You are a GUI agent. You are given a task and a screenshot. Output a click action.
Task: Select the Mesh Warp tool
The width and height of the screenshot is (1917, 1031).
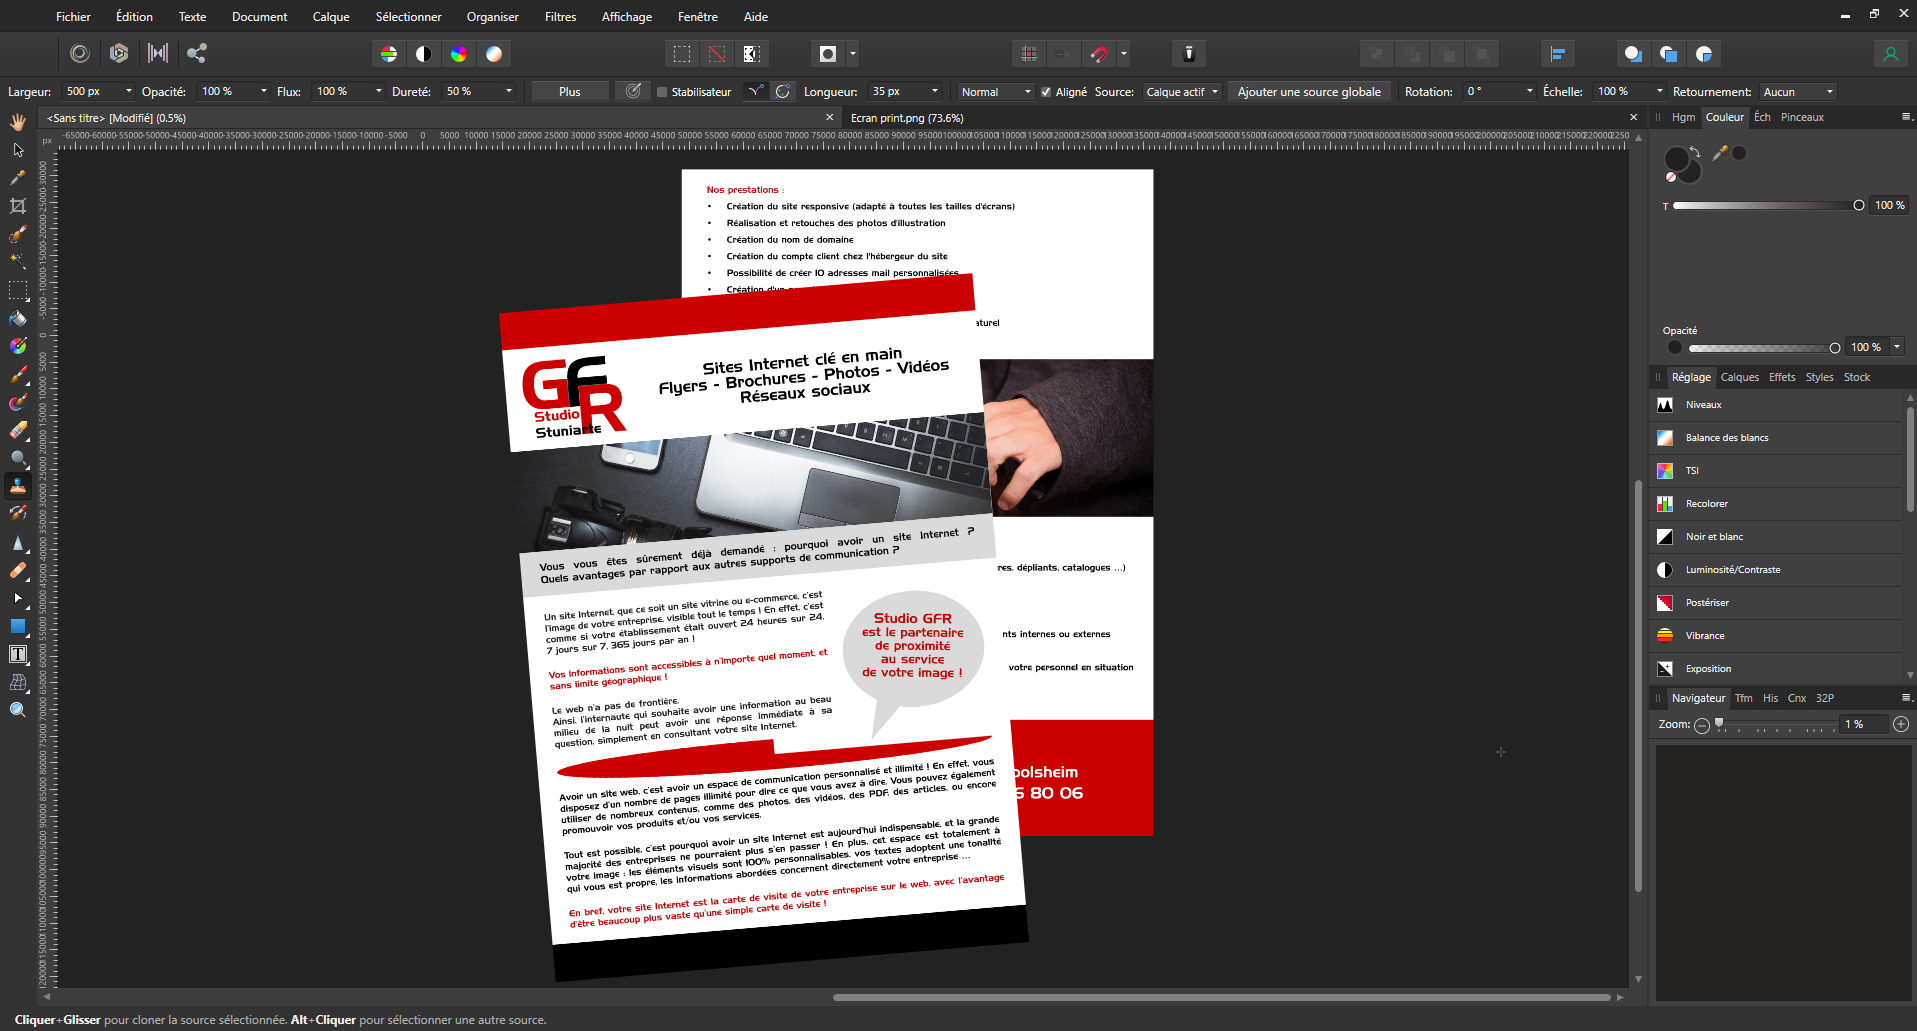(x=18, y=682)
